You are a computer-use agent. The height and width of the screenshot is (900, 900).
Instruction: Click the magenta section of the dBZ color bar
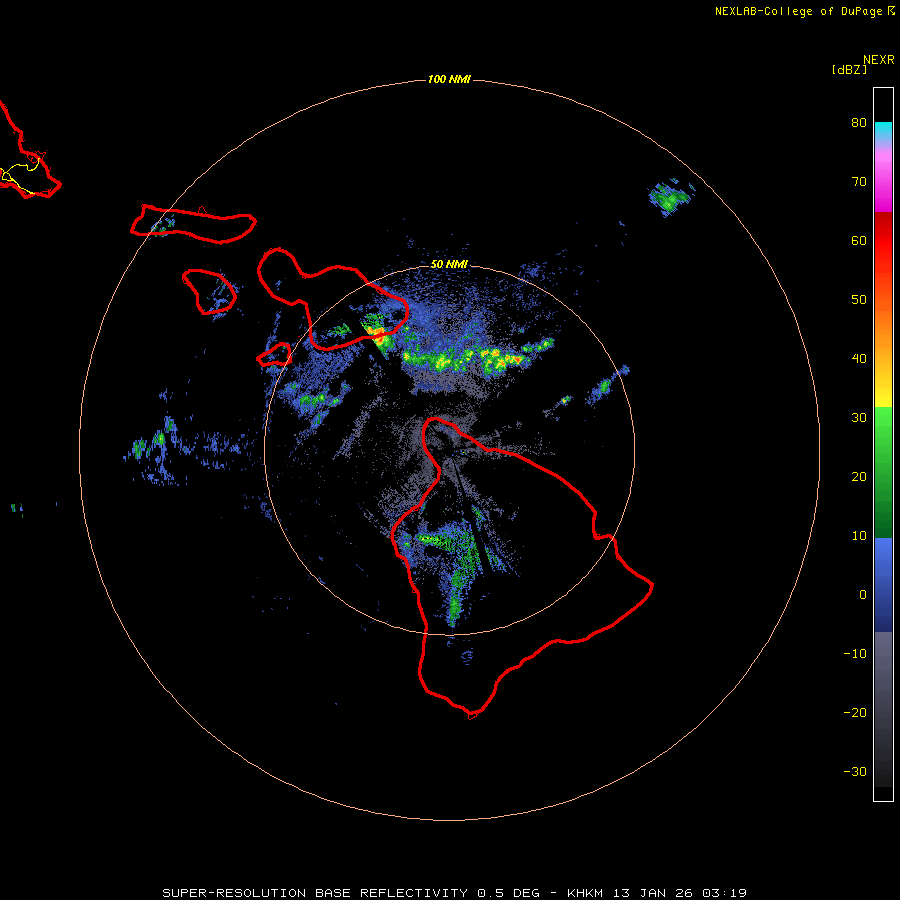click(883, 184)
